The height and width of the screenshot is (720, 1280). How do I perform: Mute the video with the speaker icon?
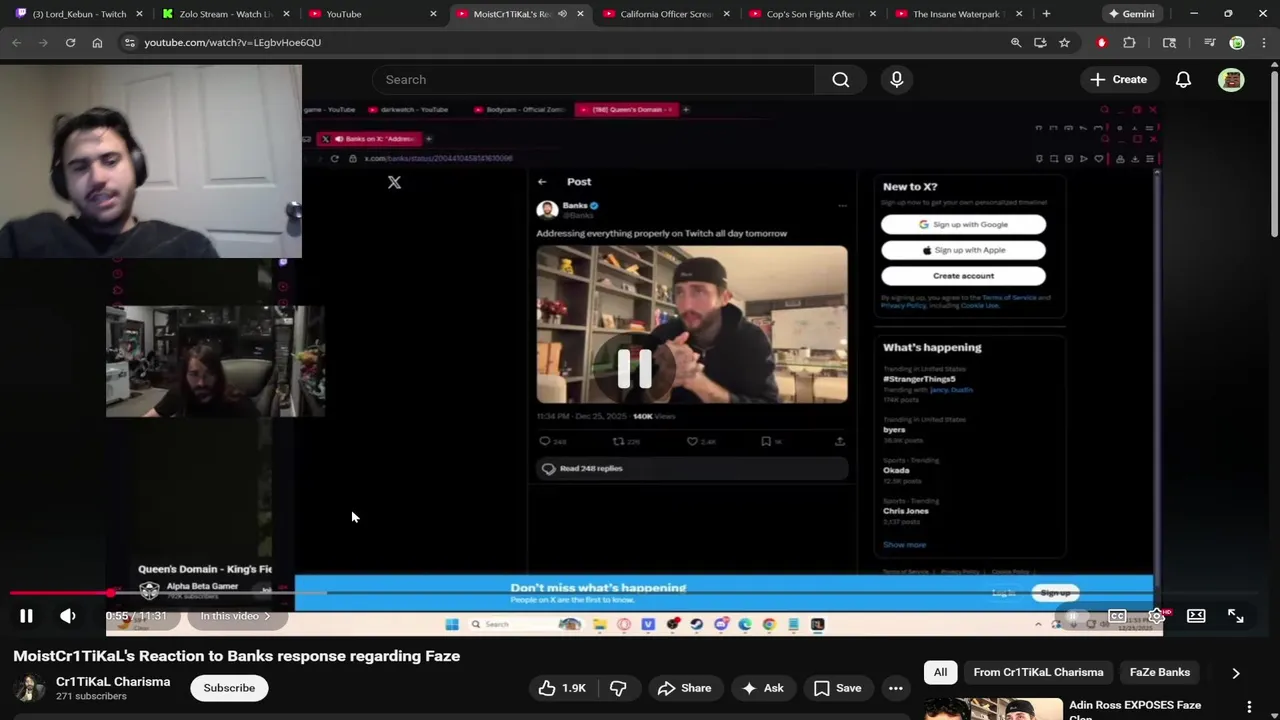coord(67,616)
